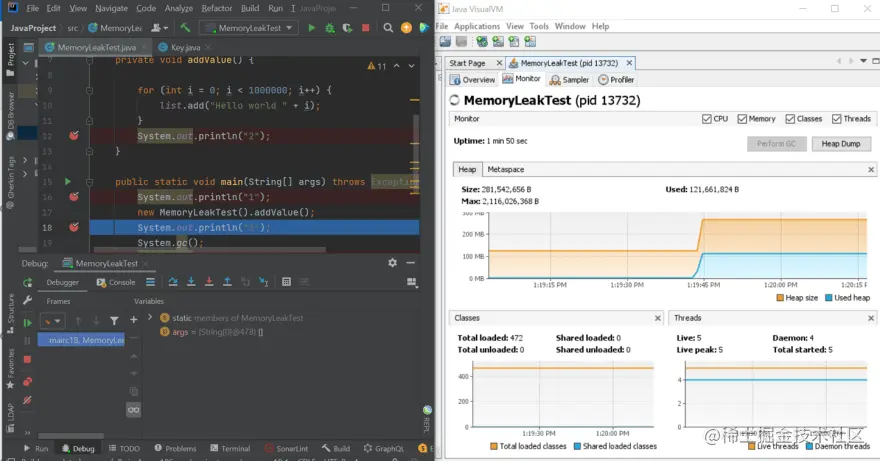The height and width of the screenshot is (461, 880).
Task: Open the Sampler tab in VisualVM
Action: coord(569,80)
